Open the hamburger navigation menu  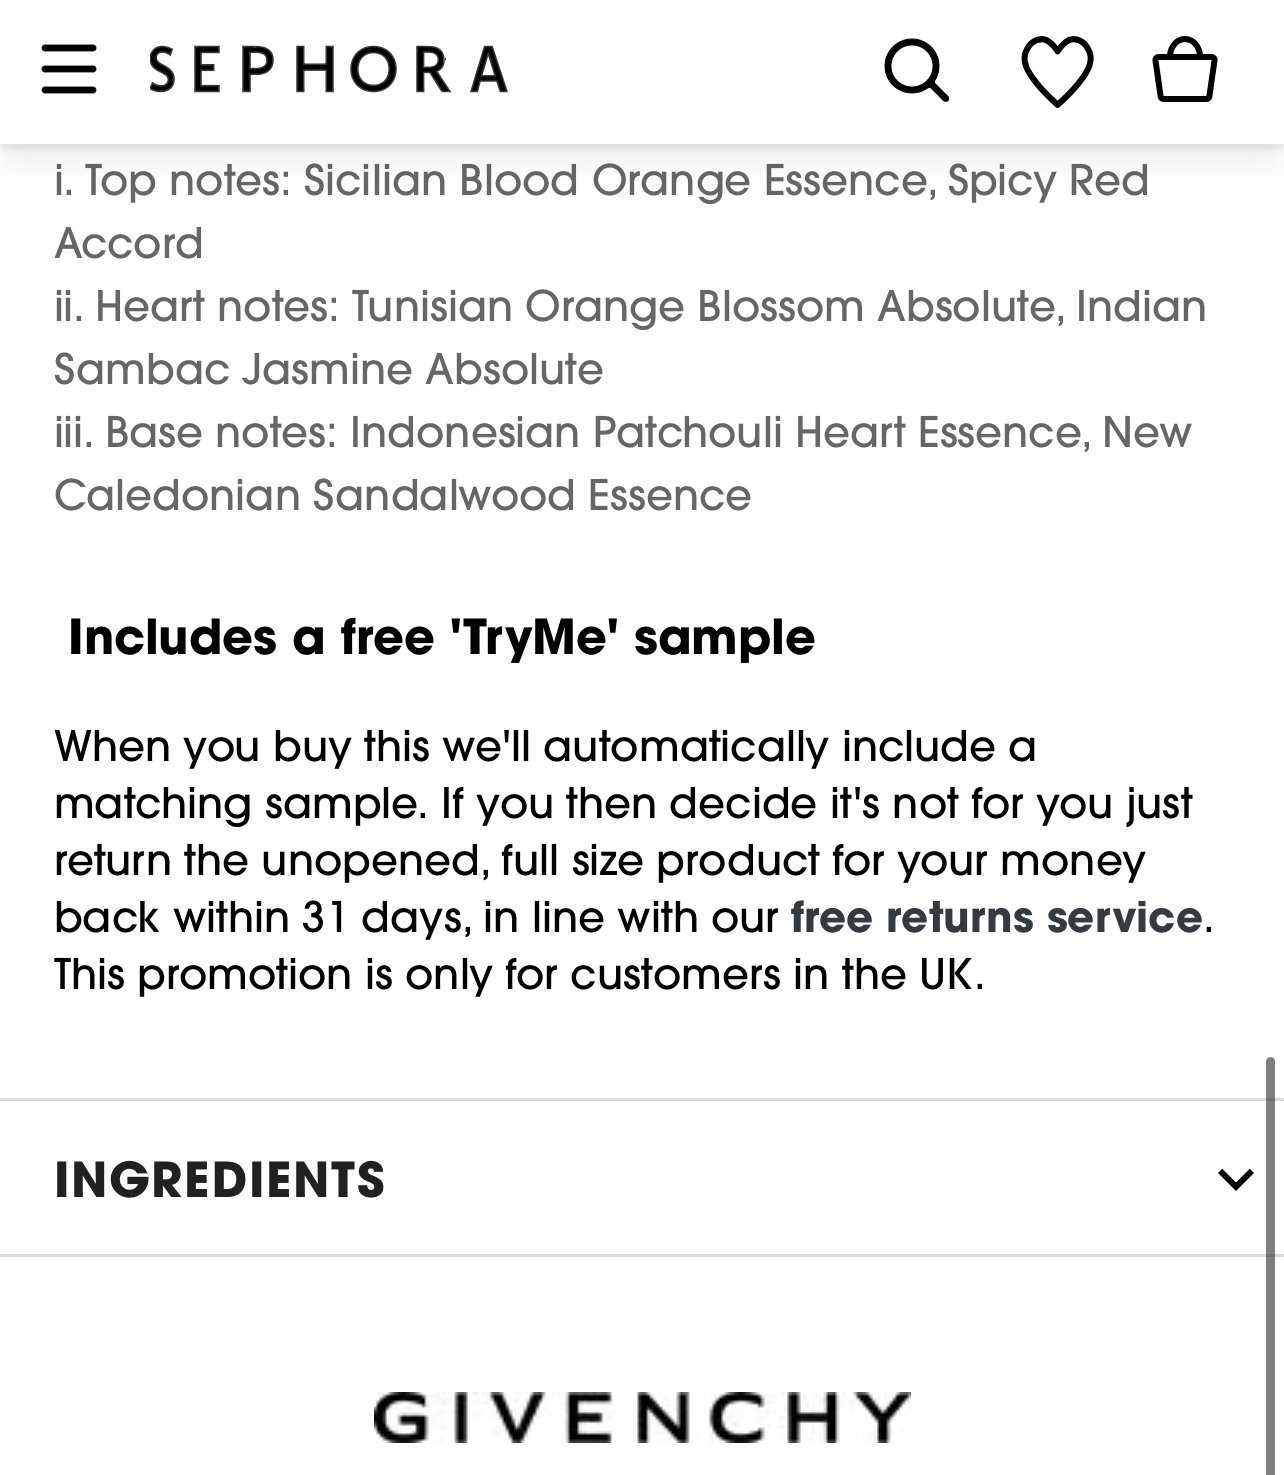pyautogui.click(x=69, y=69)
